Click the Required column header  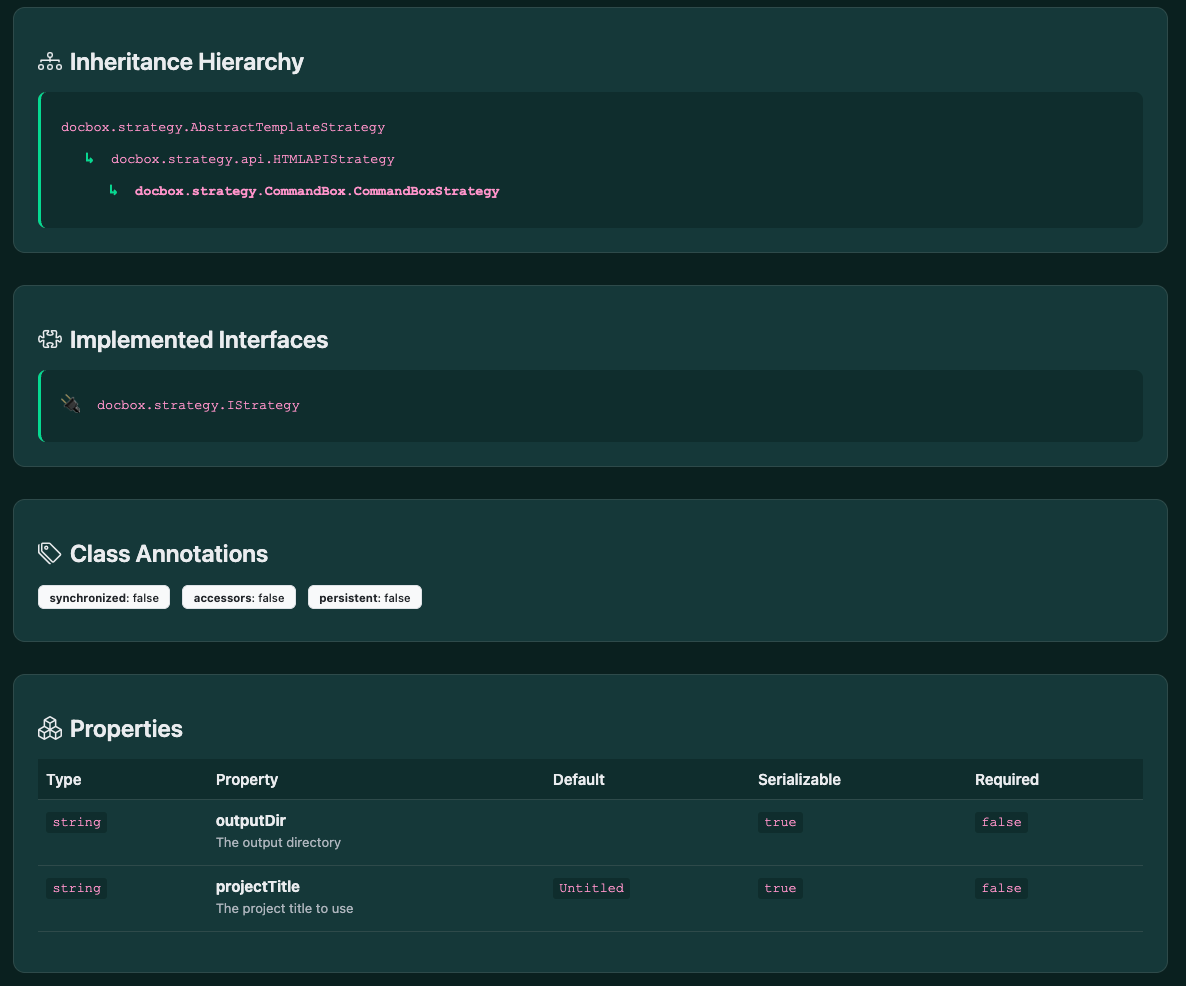point(1007,780)
